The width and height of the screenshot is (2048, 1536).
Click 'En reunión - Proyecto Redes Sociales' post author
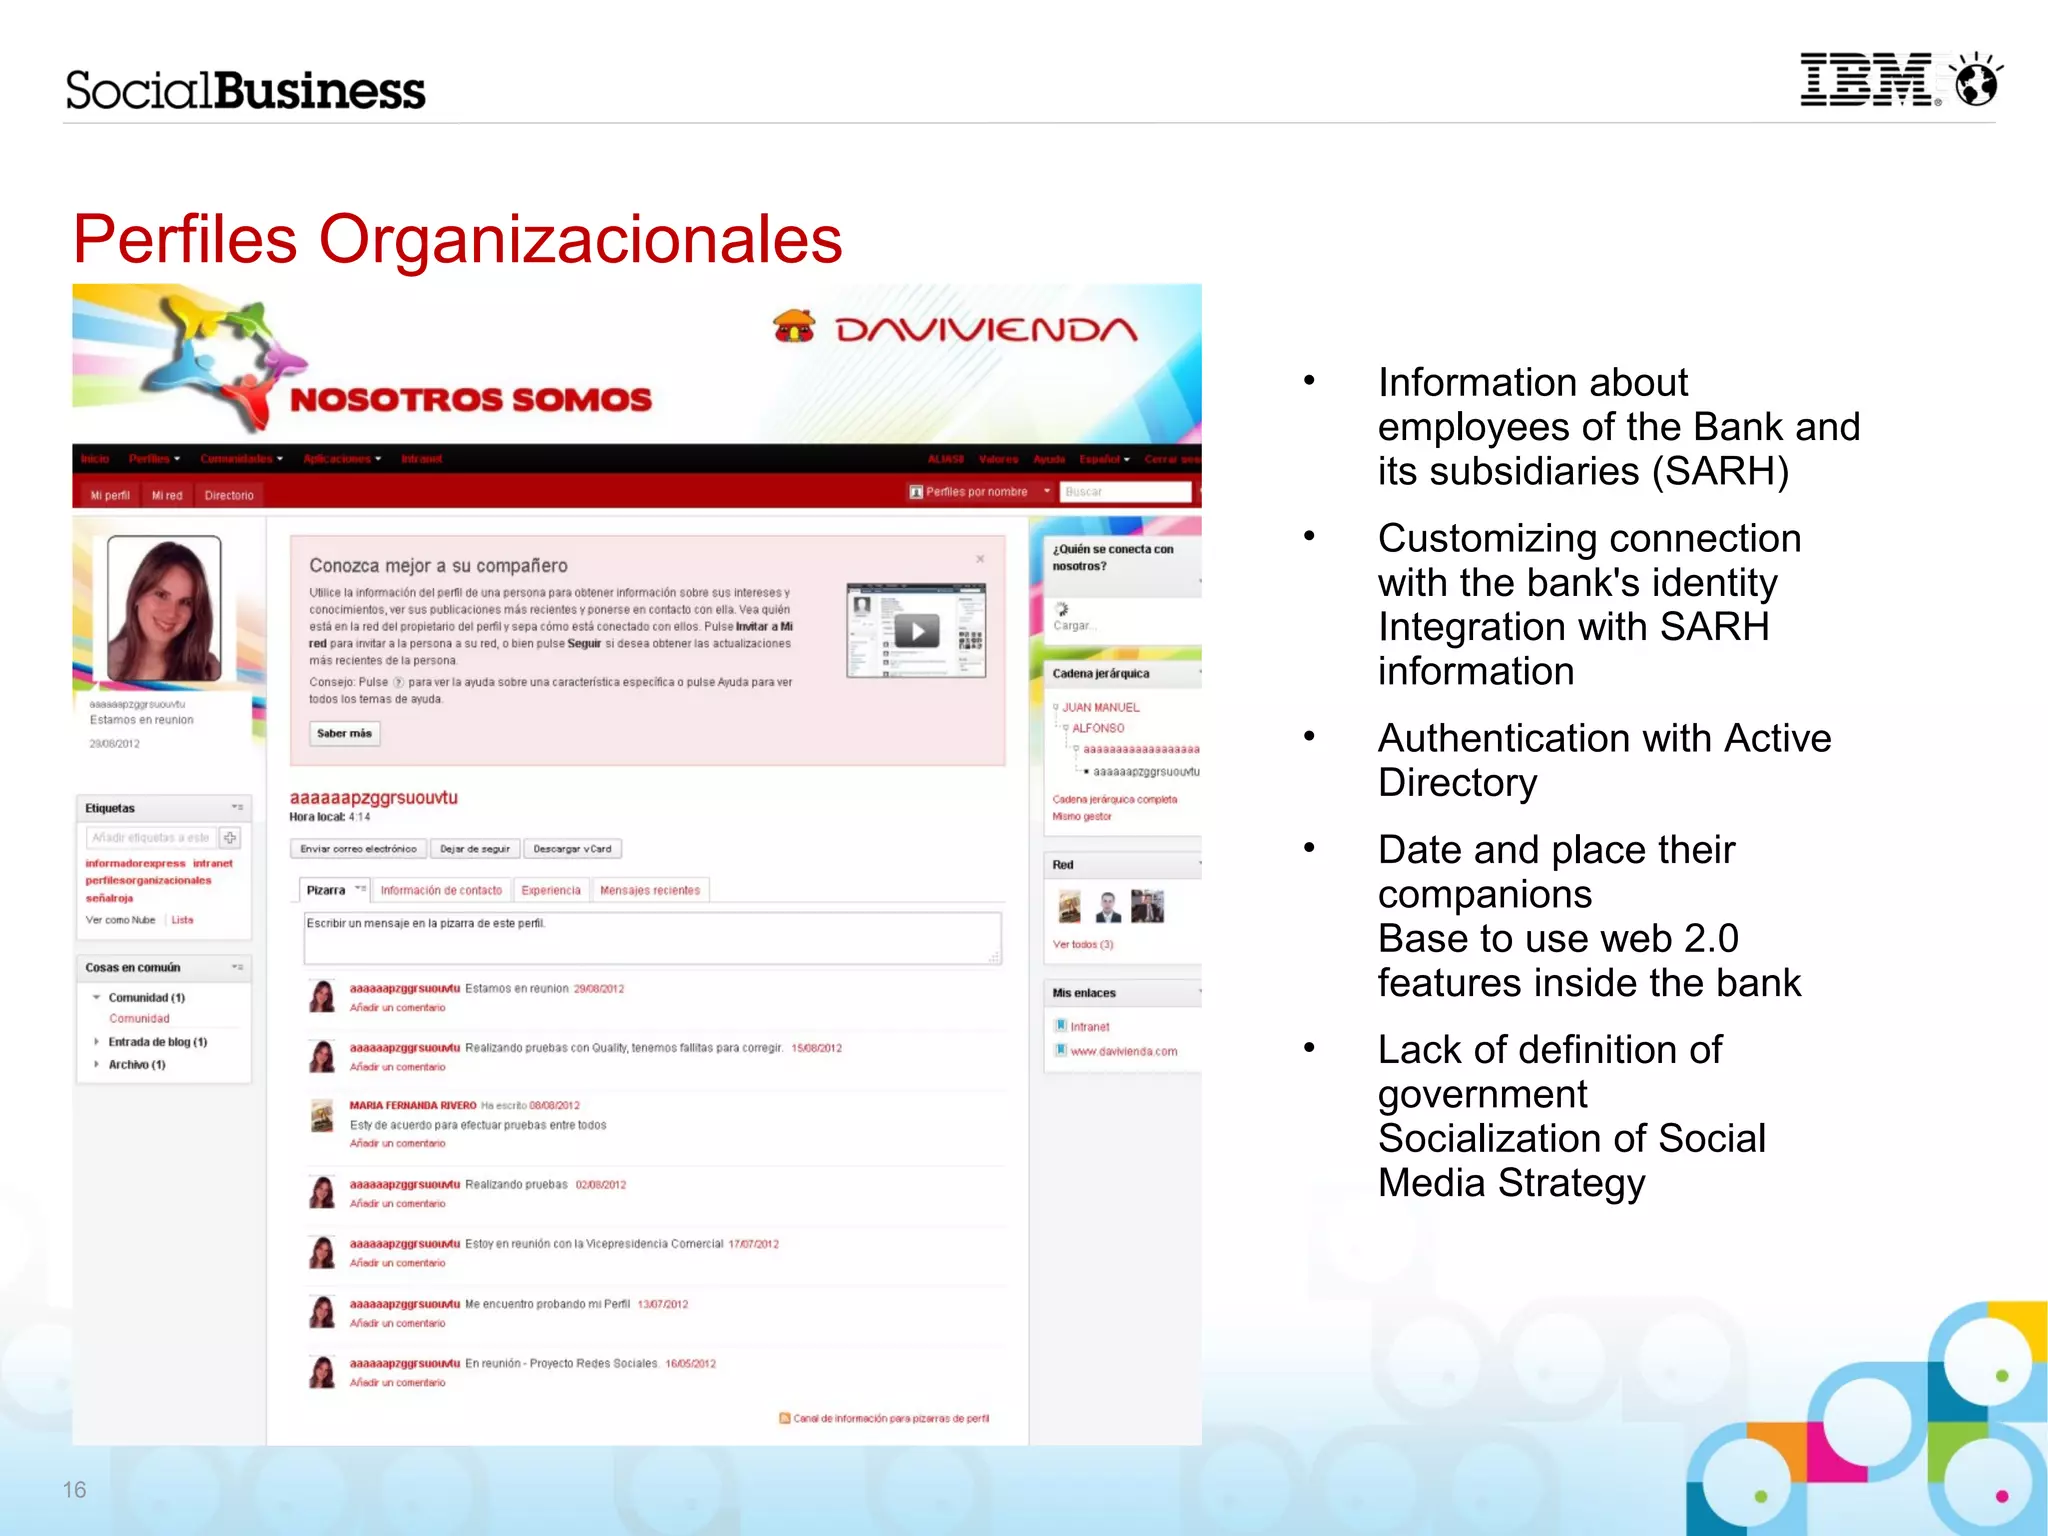pyautogui.click(x=404, y=1364)
